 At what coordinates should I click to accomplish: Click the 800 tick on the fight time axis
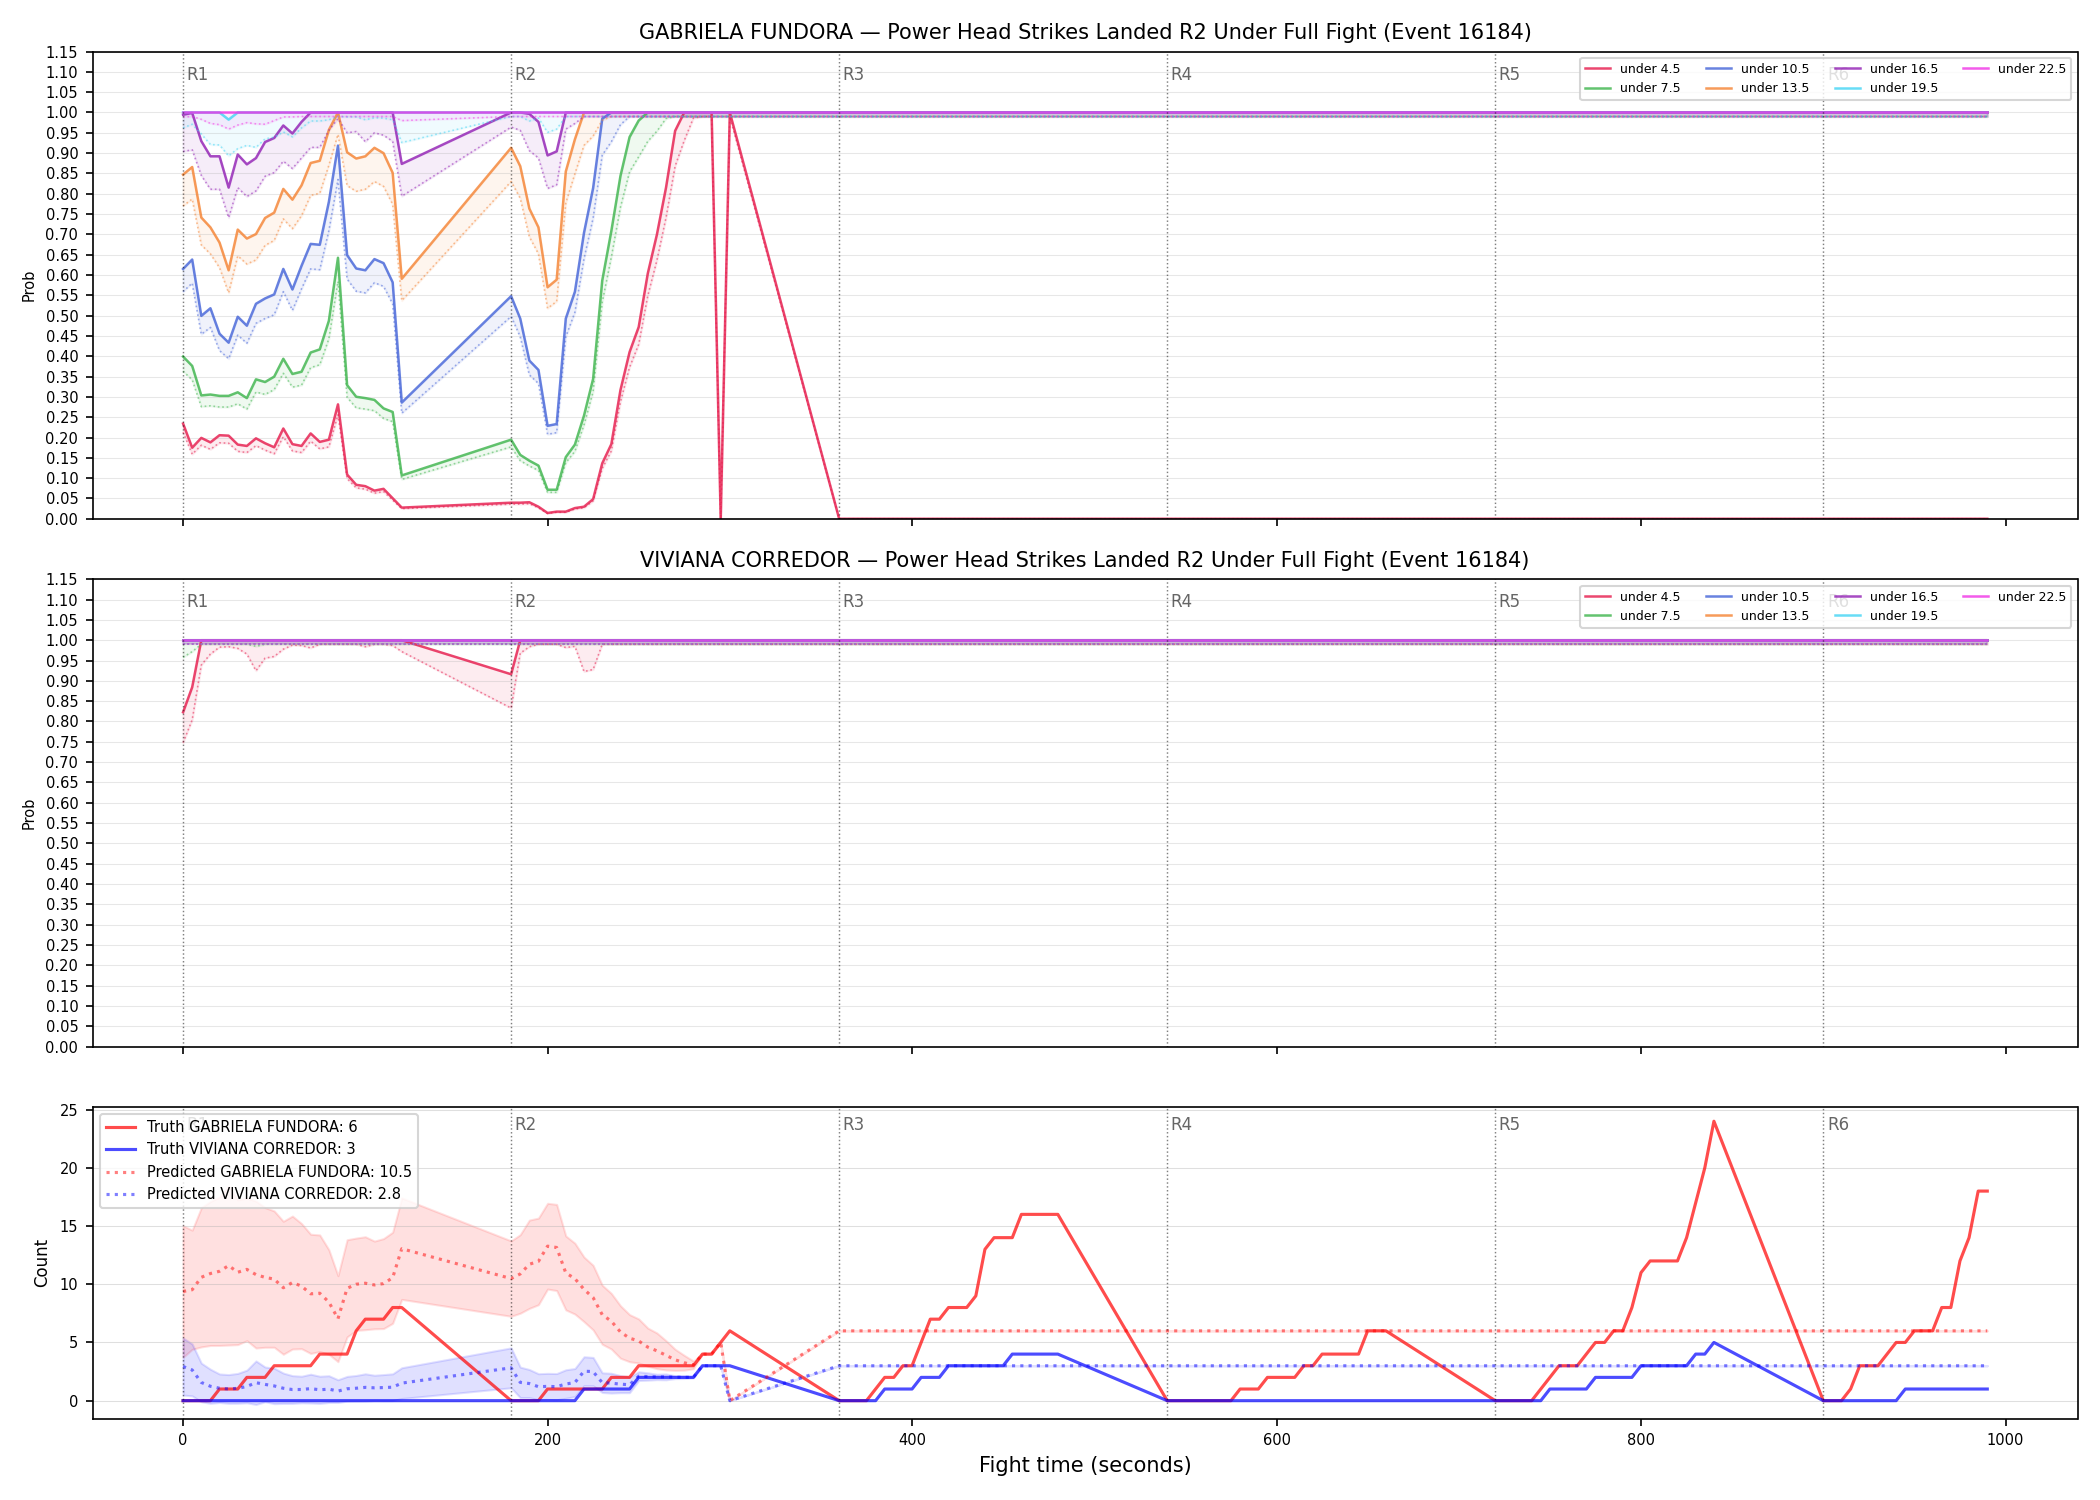[1641, 1440]
